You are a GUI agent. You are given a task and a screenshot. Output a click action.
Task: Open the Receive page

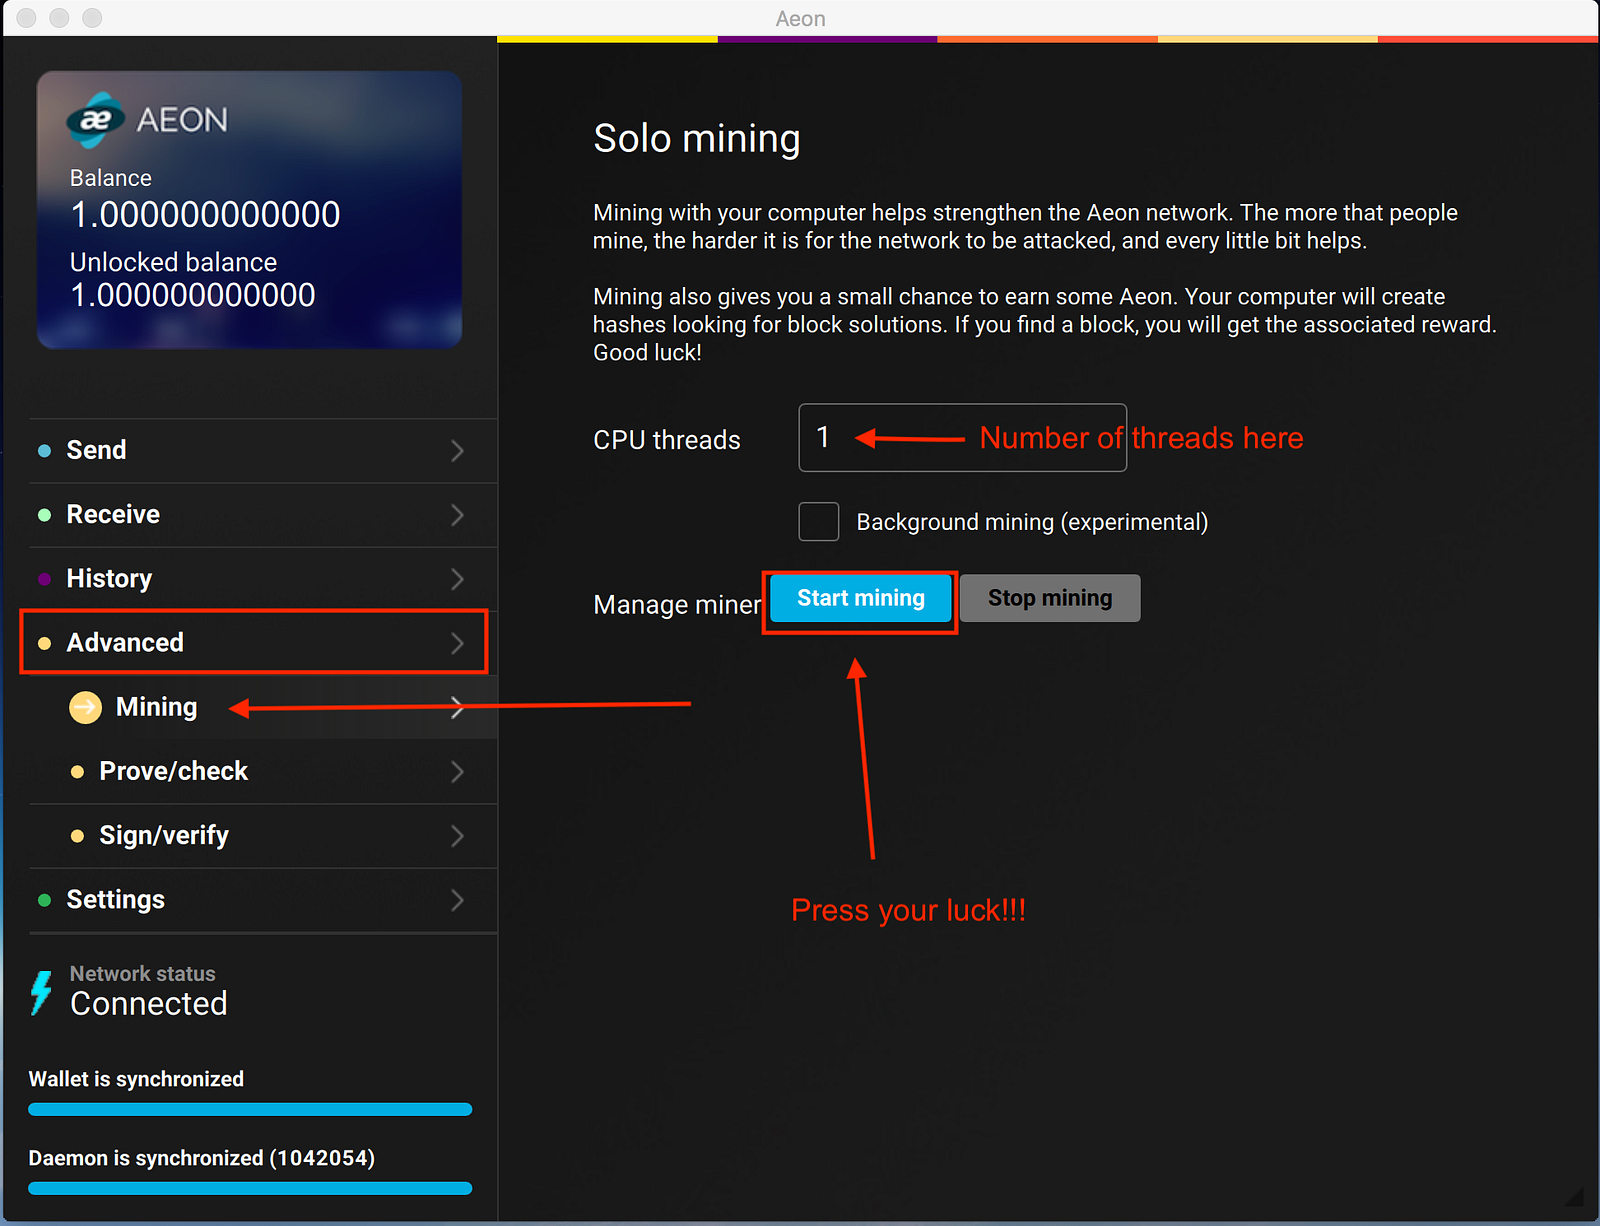coord(263,515)
